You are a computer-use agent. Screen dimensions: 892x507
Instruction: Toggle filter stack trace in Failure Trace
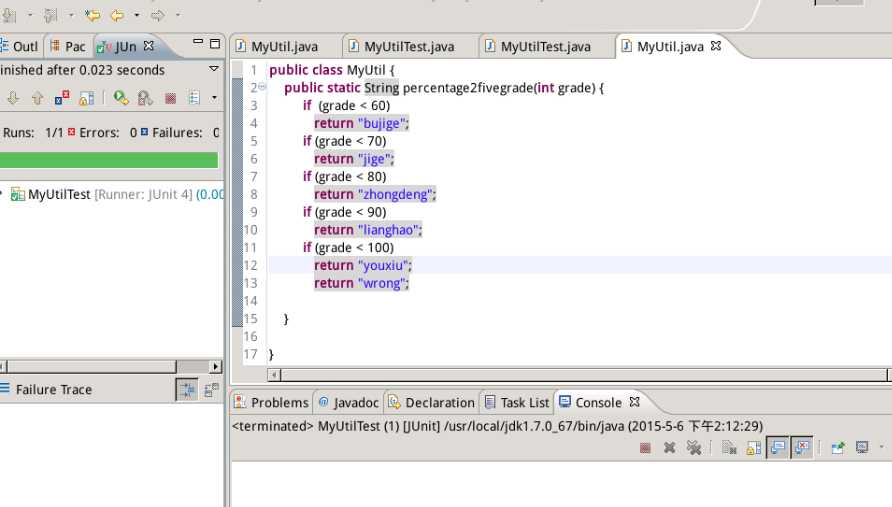pos(187,389)
